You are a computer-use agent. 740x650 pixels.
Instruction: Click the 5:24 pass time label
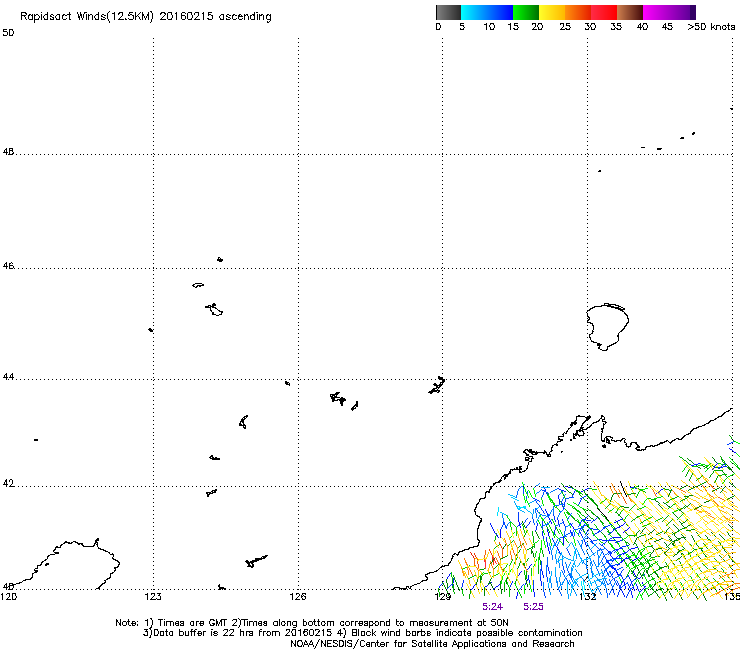pos(492,607)
